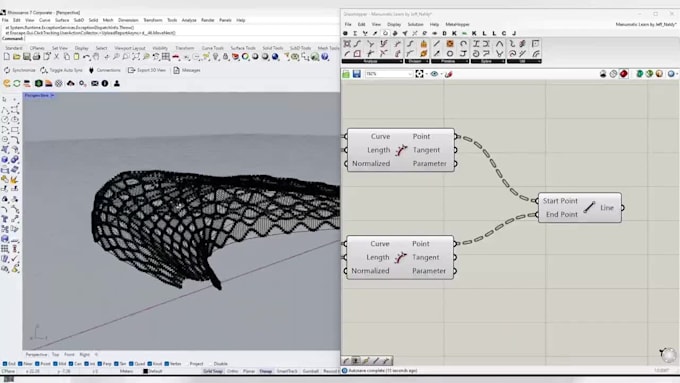Save Grasshopper document with floppy icon
The image size is (680, 383).
coord(356,74)
